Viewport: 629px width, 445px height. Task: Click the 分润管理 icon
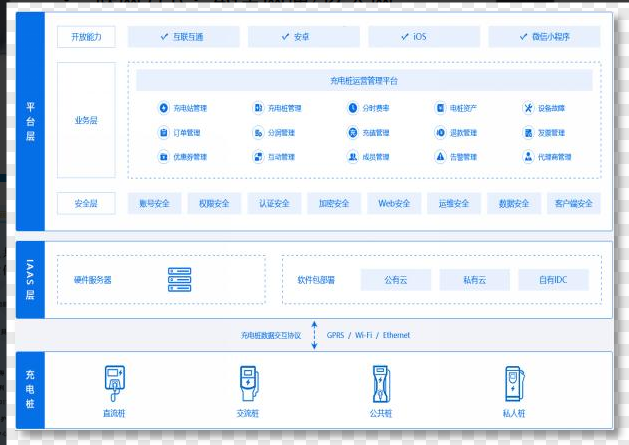click(x=258, y=132)
